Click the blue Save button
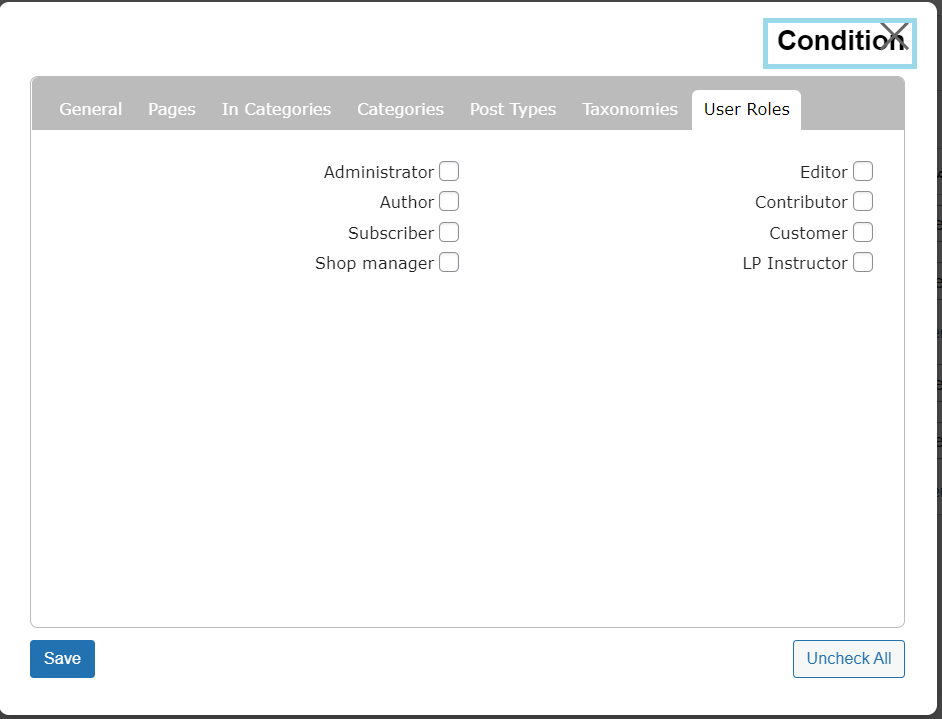This screenshot has width=942, height=719. [62, 659]
